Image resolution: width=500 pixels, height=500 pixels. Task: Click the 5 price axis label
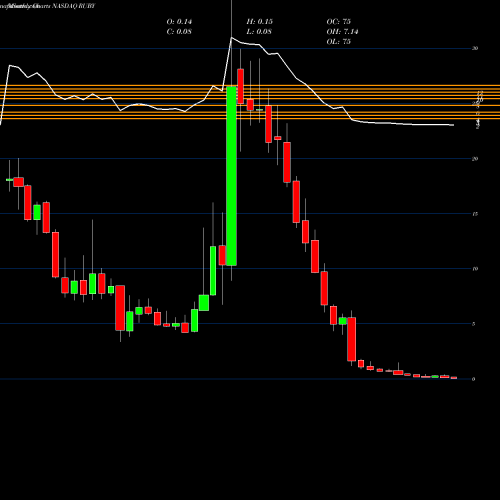tap(474, 324)
